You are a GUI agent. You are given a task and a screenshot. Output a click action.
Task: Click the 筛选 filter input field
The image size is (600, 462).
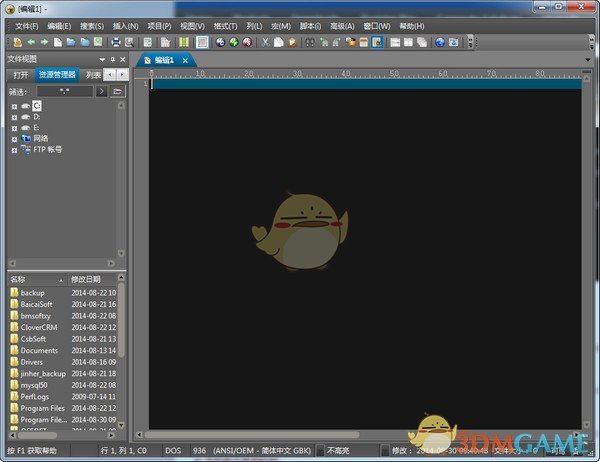click(63, 91)
